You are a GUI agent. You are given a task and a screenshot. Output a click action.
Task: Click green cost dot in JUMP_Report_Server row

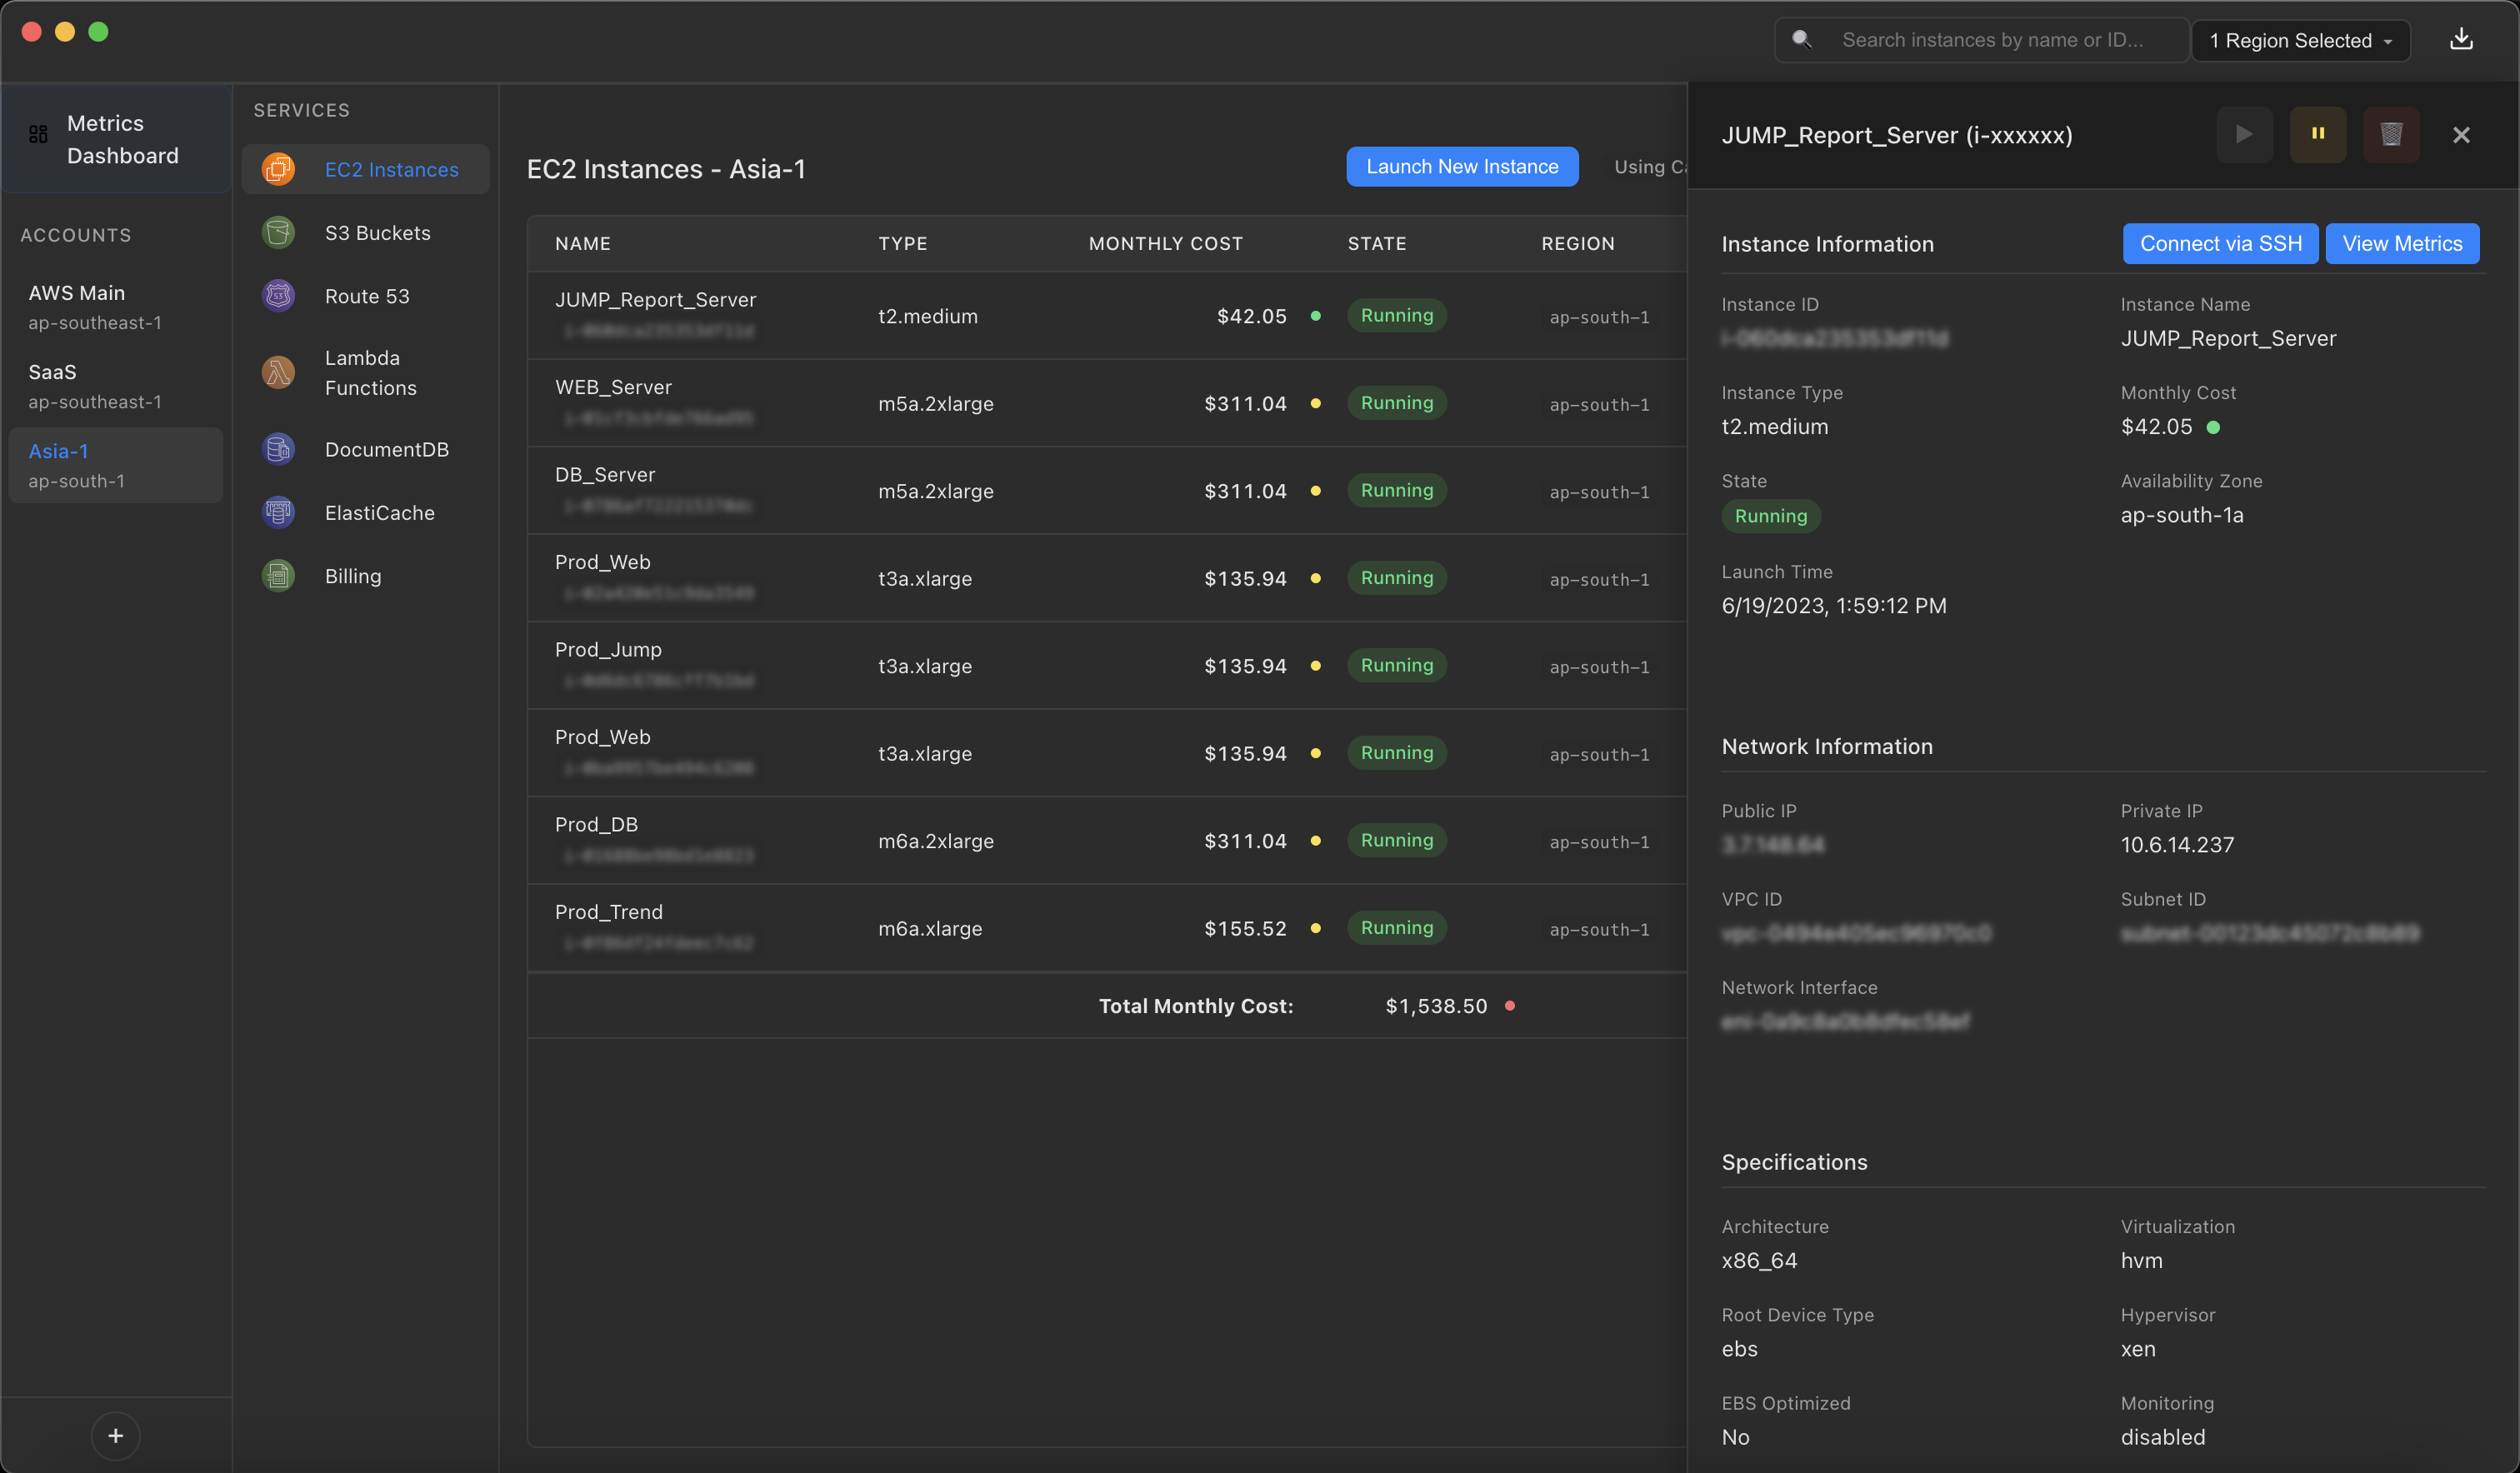(1315, 316)
